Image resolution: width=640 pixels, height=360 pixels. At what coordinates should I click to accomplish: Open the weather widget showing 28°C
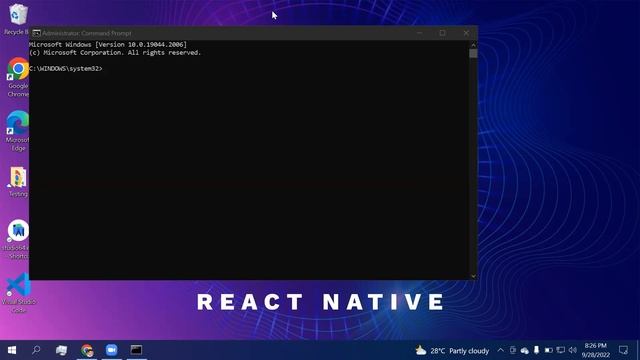point(452,350)
